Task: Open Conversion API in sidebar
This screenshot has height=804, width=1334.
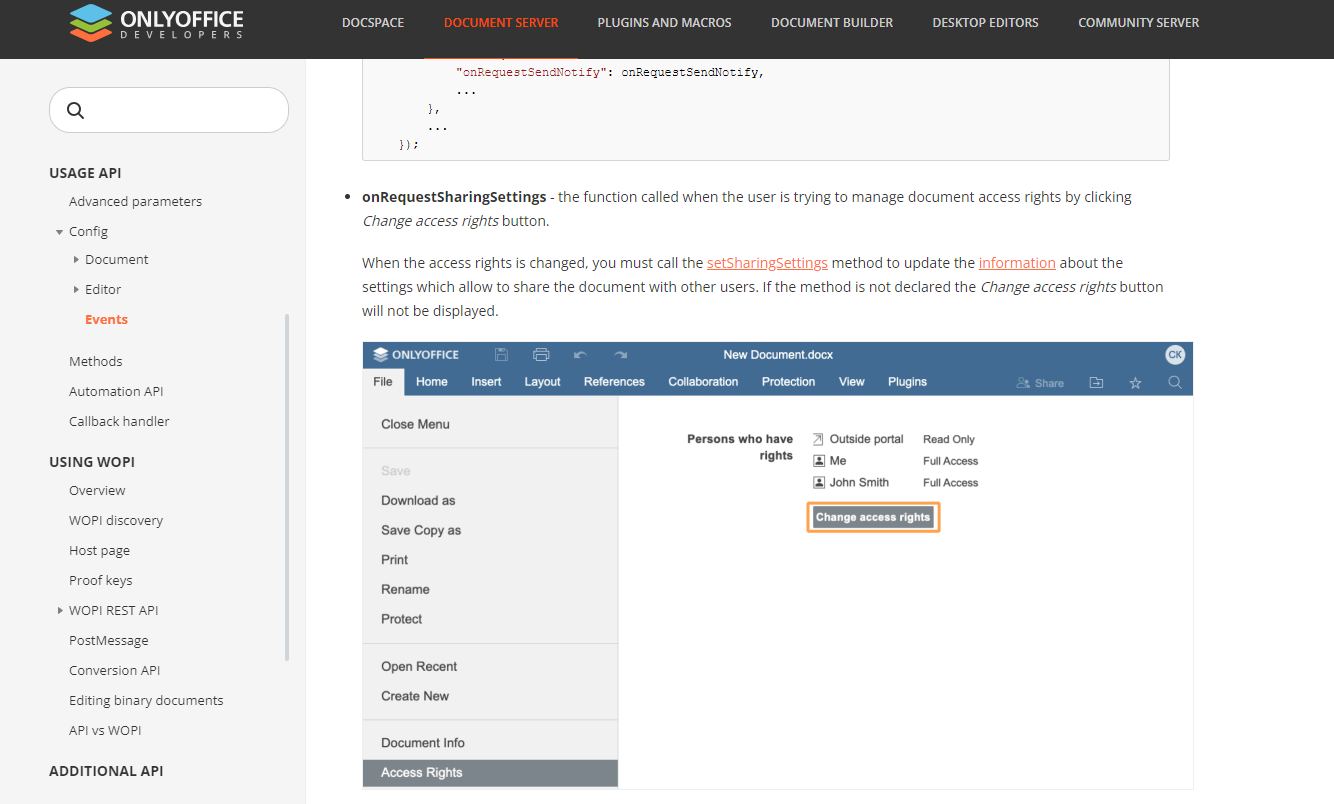Action: coord(114,670)
